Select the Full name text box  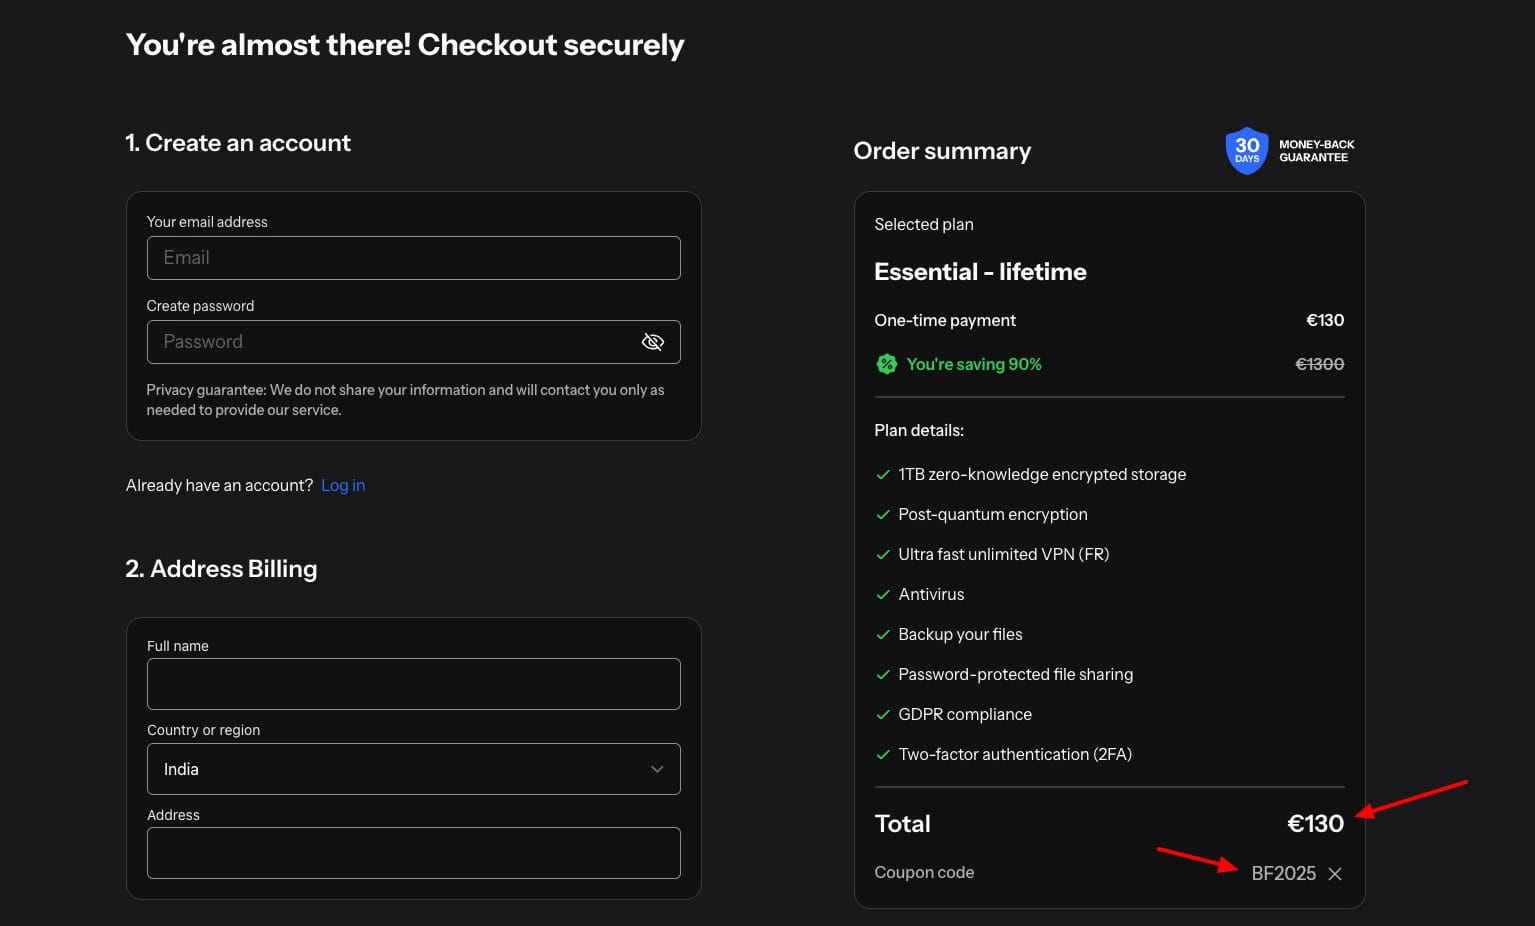pyautogui.click(x=413, y=684)
